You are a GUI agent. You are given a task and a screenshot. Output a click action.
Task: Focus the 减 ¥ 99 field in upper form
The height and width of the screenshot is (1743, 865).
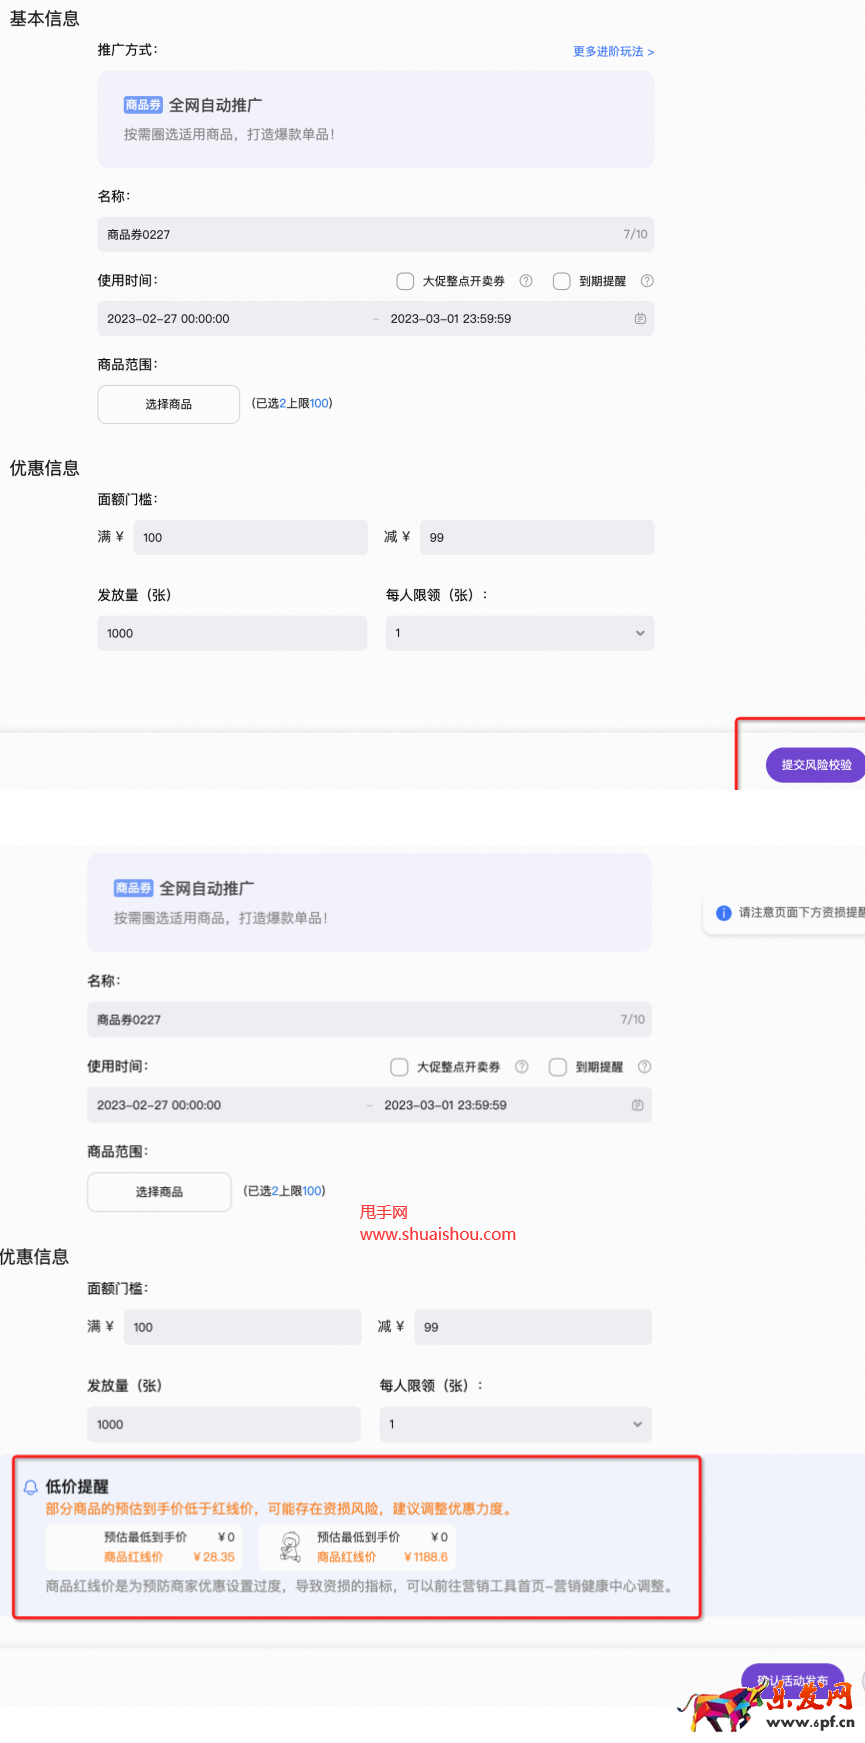[x=537, y=537]
